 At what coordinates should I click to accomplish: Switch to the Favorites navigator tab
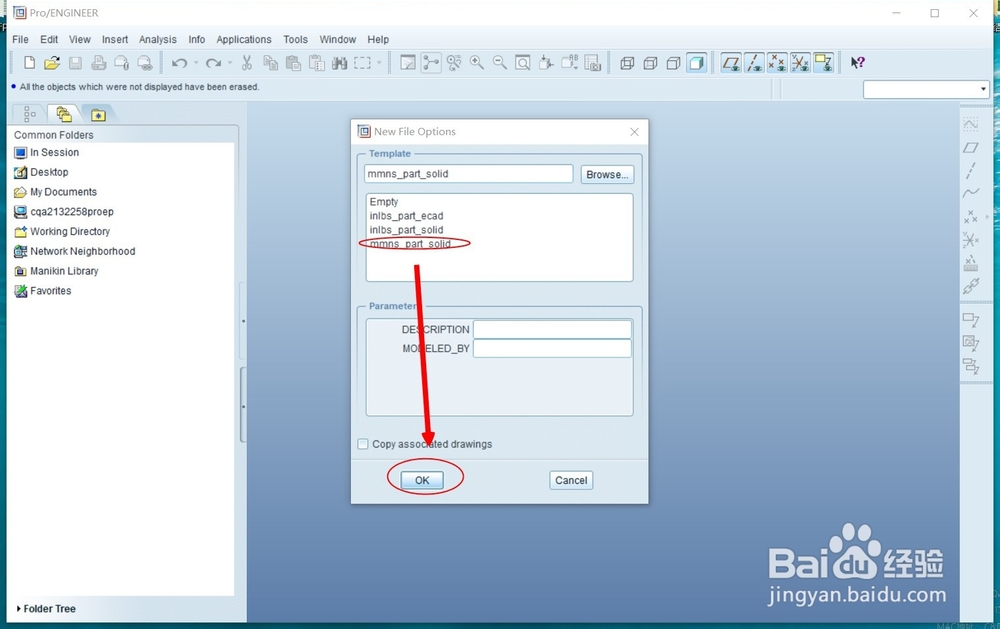(x=98, y=115)
